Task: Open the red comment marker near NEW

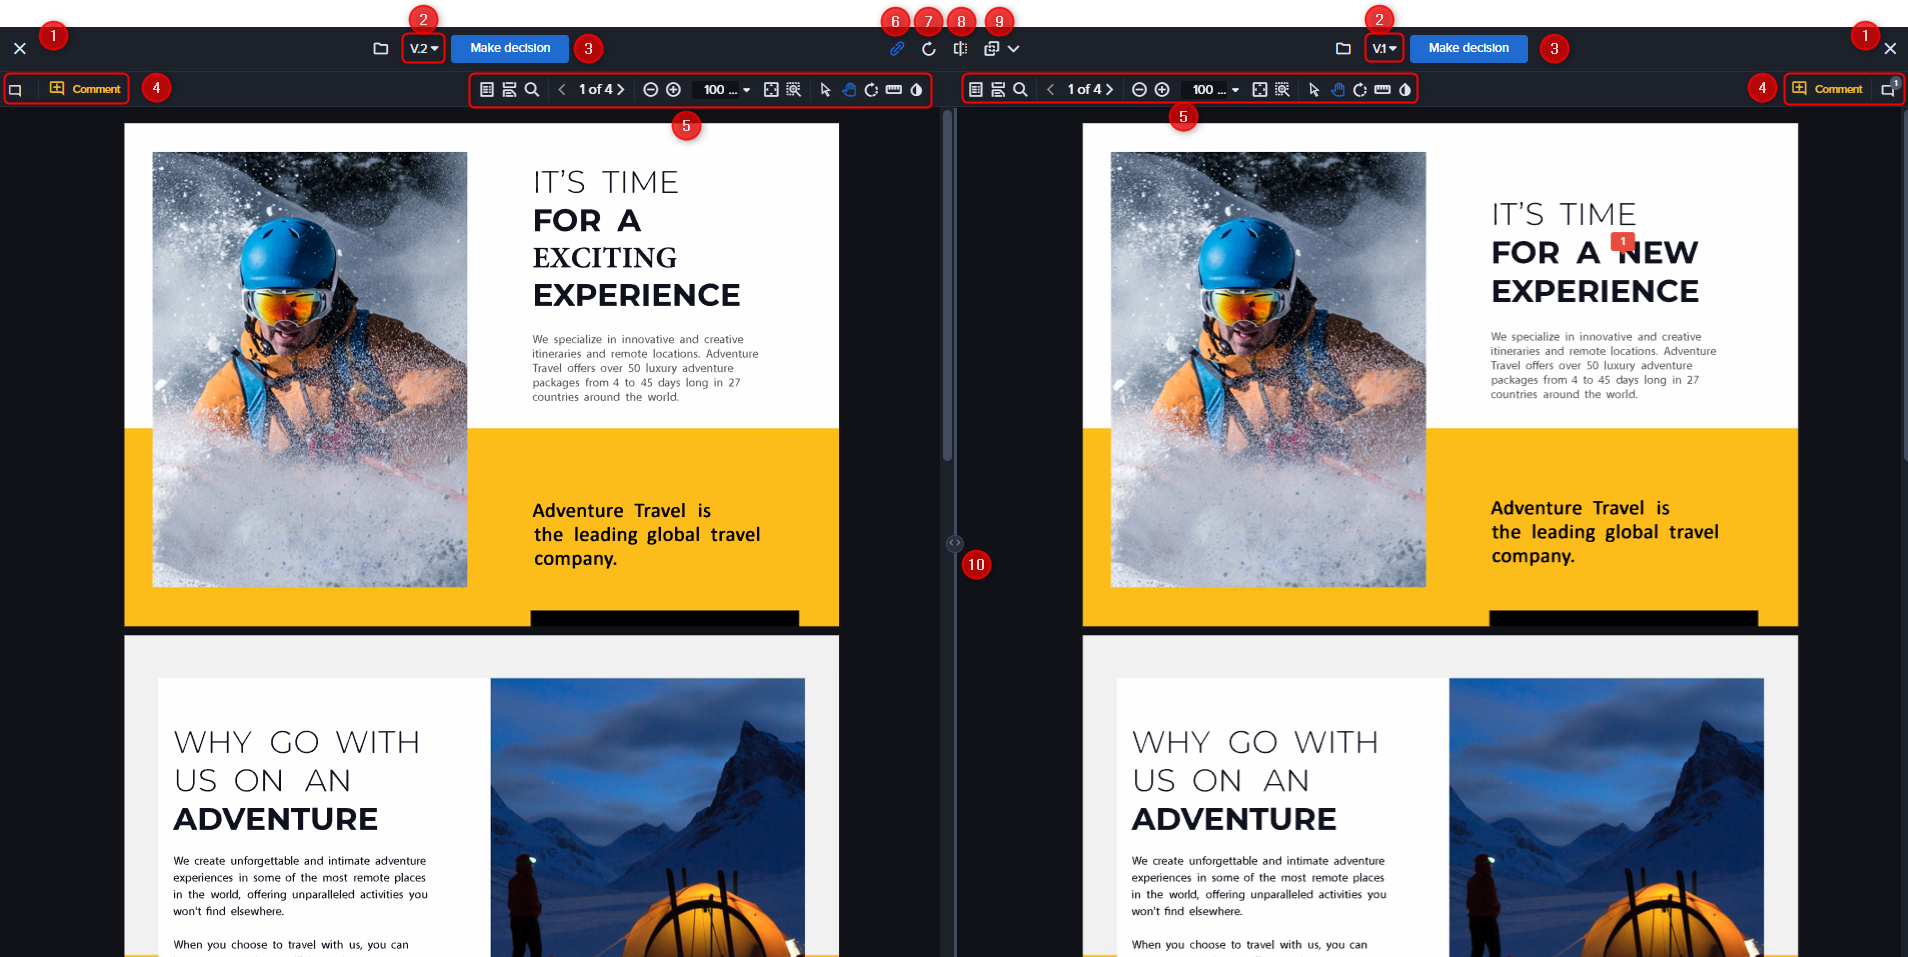Action: tap(1622, 242)
